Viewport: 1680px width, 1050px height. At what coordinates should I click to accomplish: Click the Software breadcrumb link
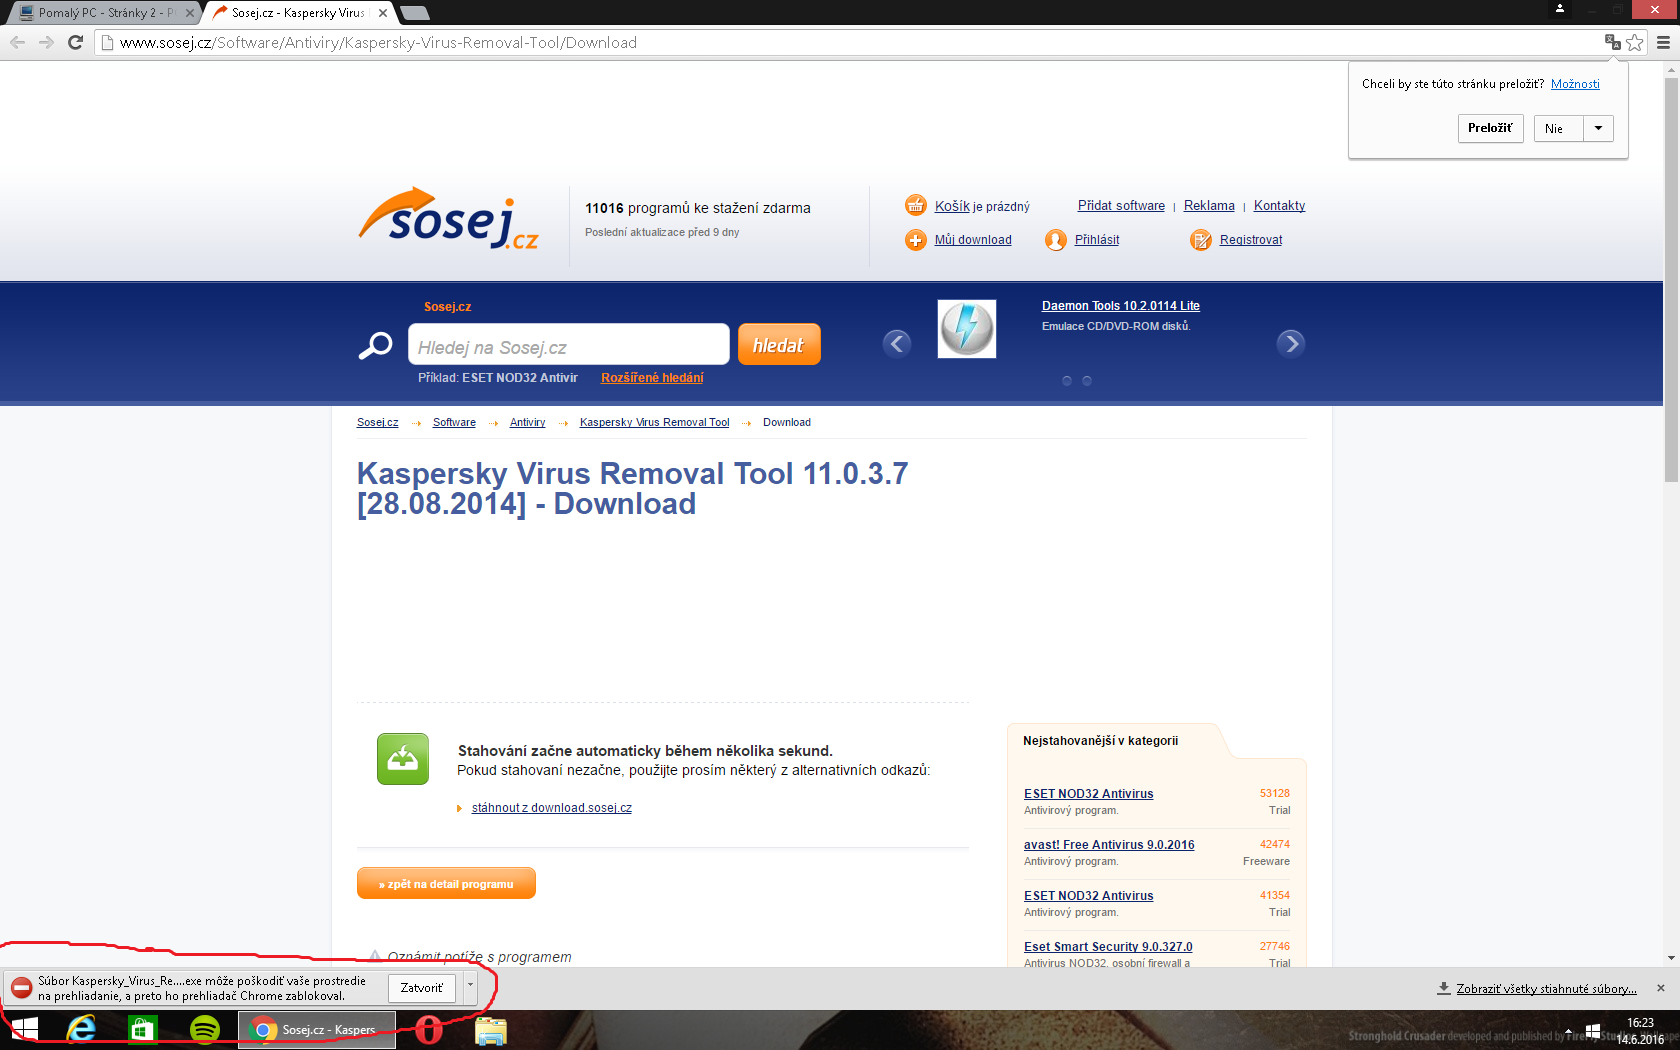(x=454, y=422)
